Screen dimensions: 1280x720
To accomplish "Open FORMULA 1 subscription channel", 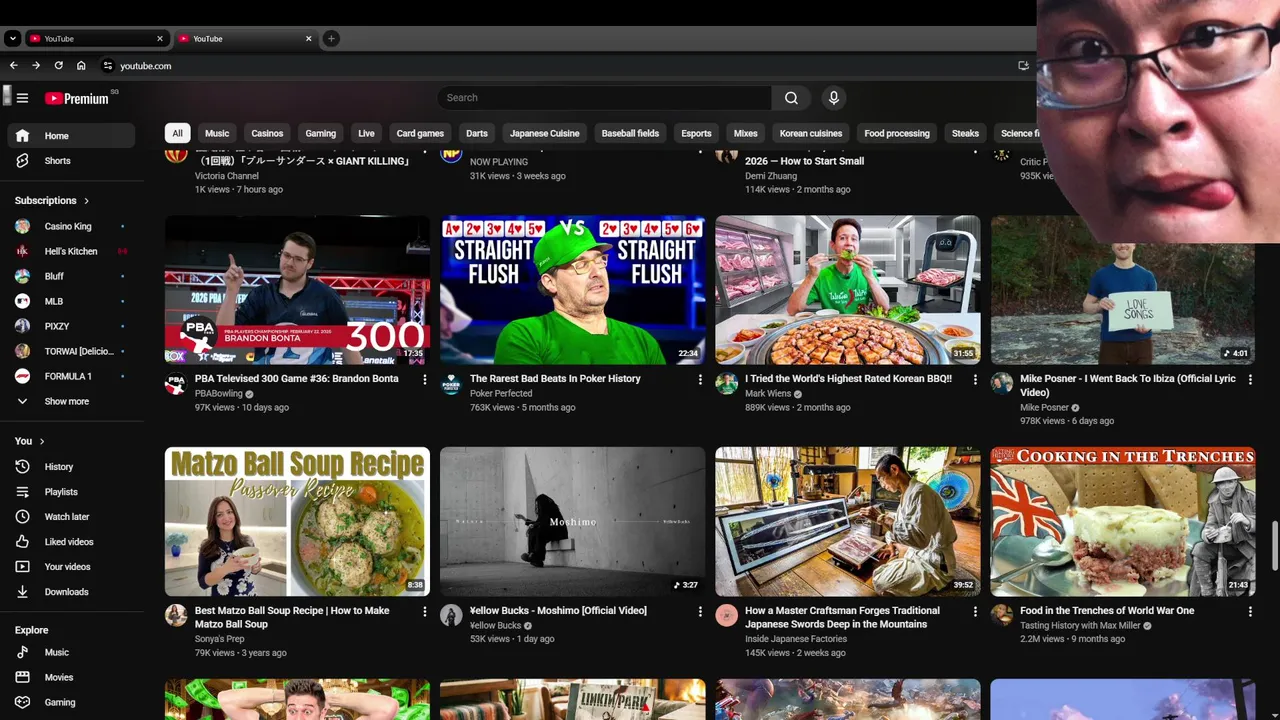I will (x=71, y=376).
